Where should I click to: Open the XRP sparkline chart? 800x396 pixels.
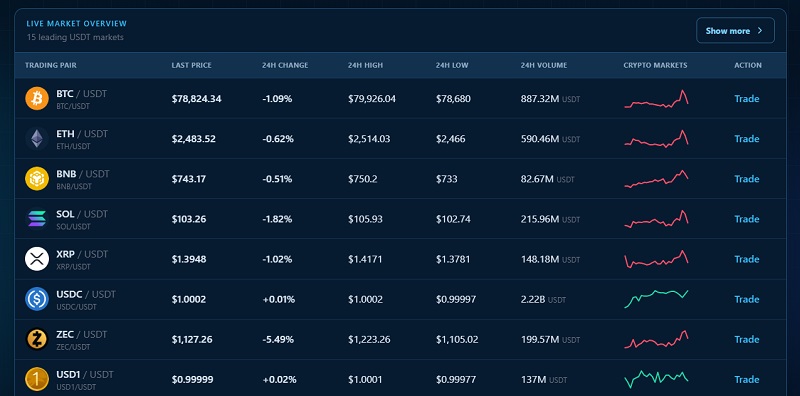click(656, 259)
